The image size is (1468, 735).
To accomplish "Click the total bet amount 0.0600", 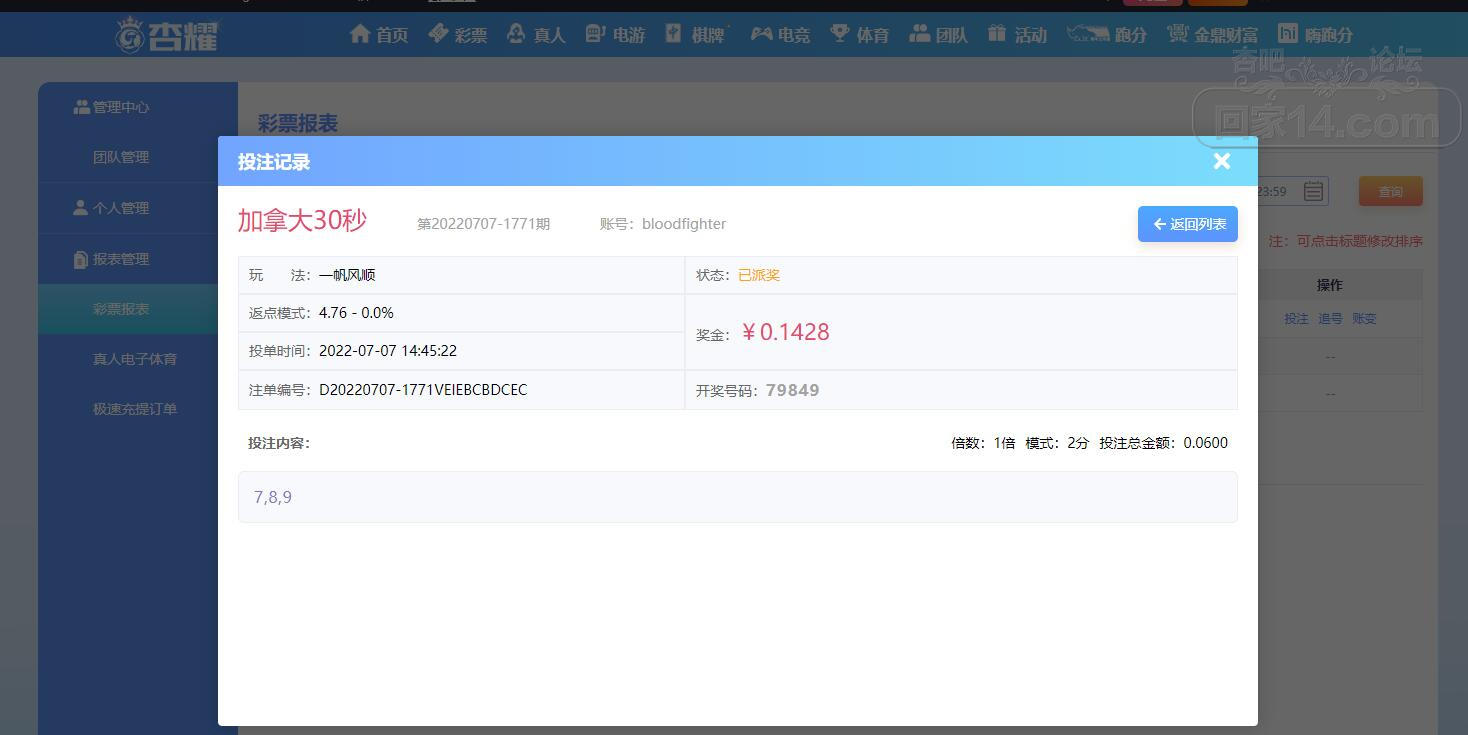I will point(1205,443).
